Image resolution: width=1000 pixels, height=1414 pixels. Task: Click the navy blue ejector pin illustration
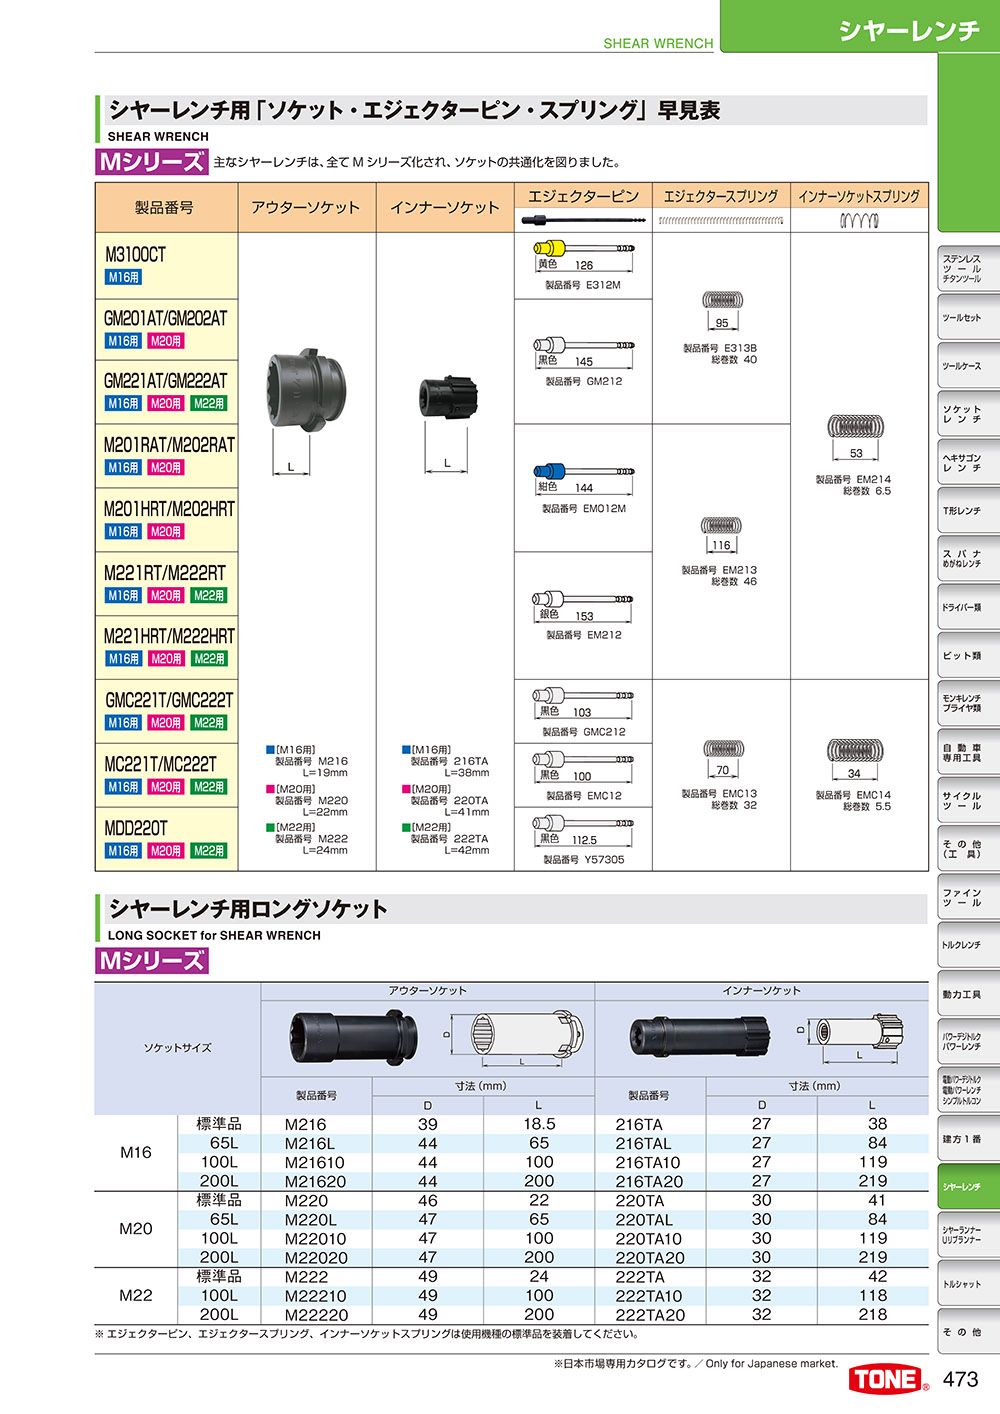click(x=584, y=471)
